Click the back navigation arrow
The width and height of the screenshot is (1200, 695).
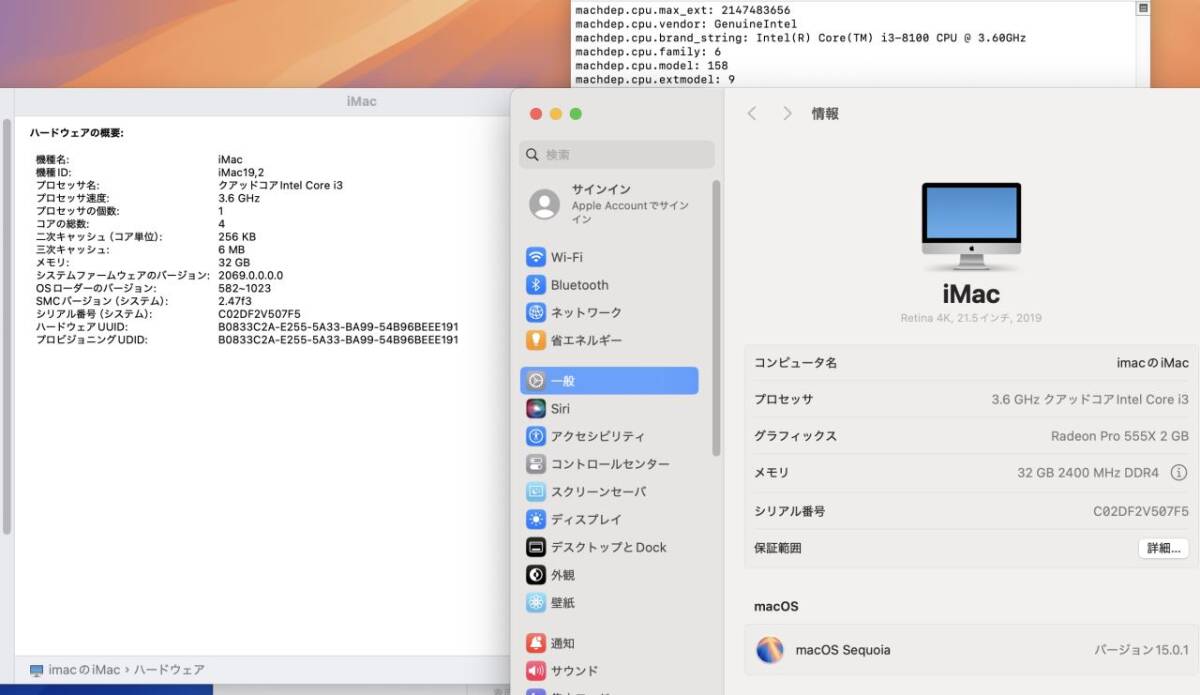coord(751,113)
